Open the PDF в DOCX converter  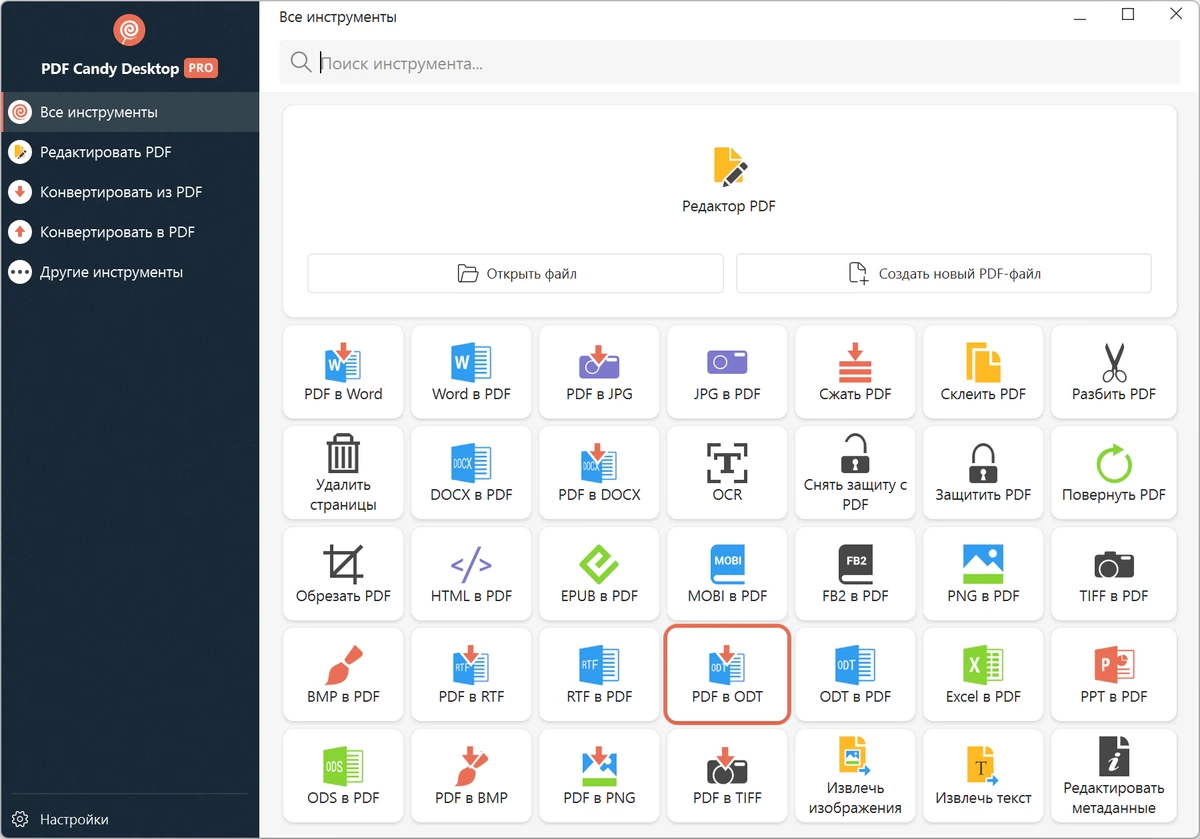599,472
